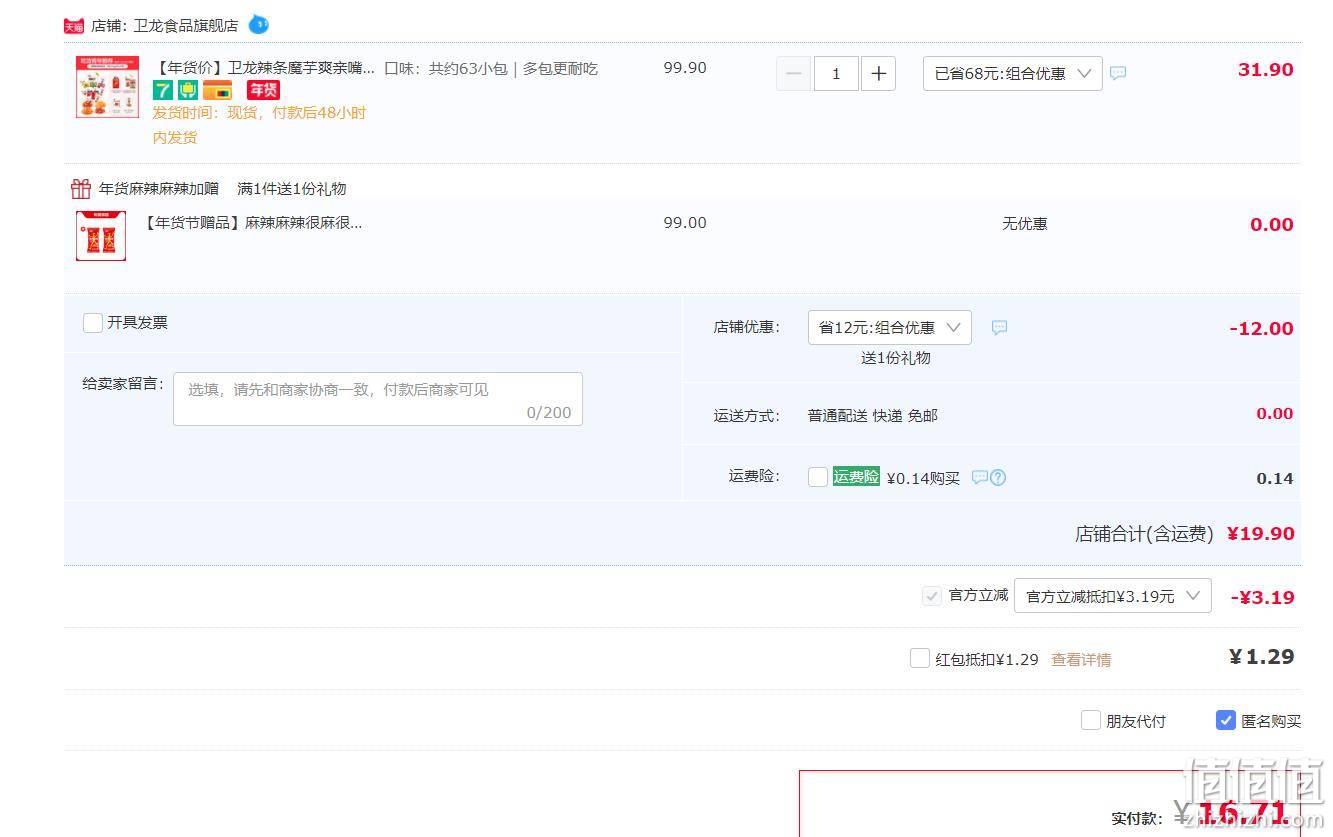
Task: Click the Tmall logo icon
Action: [74, 26]
